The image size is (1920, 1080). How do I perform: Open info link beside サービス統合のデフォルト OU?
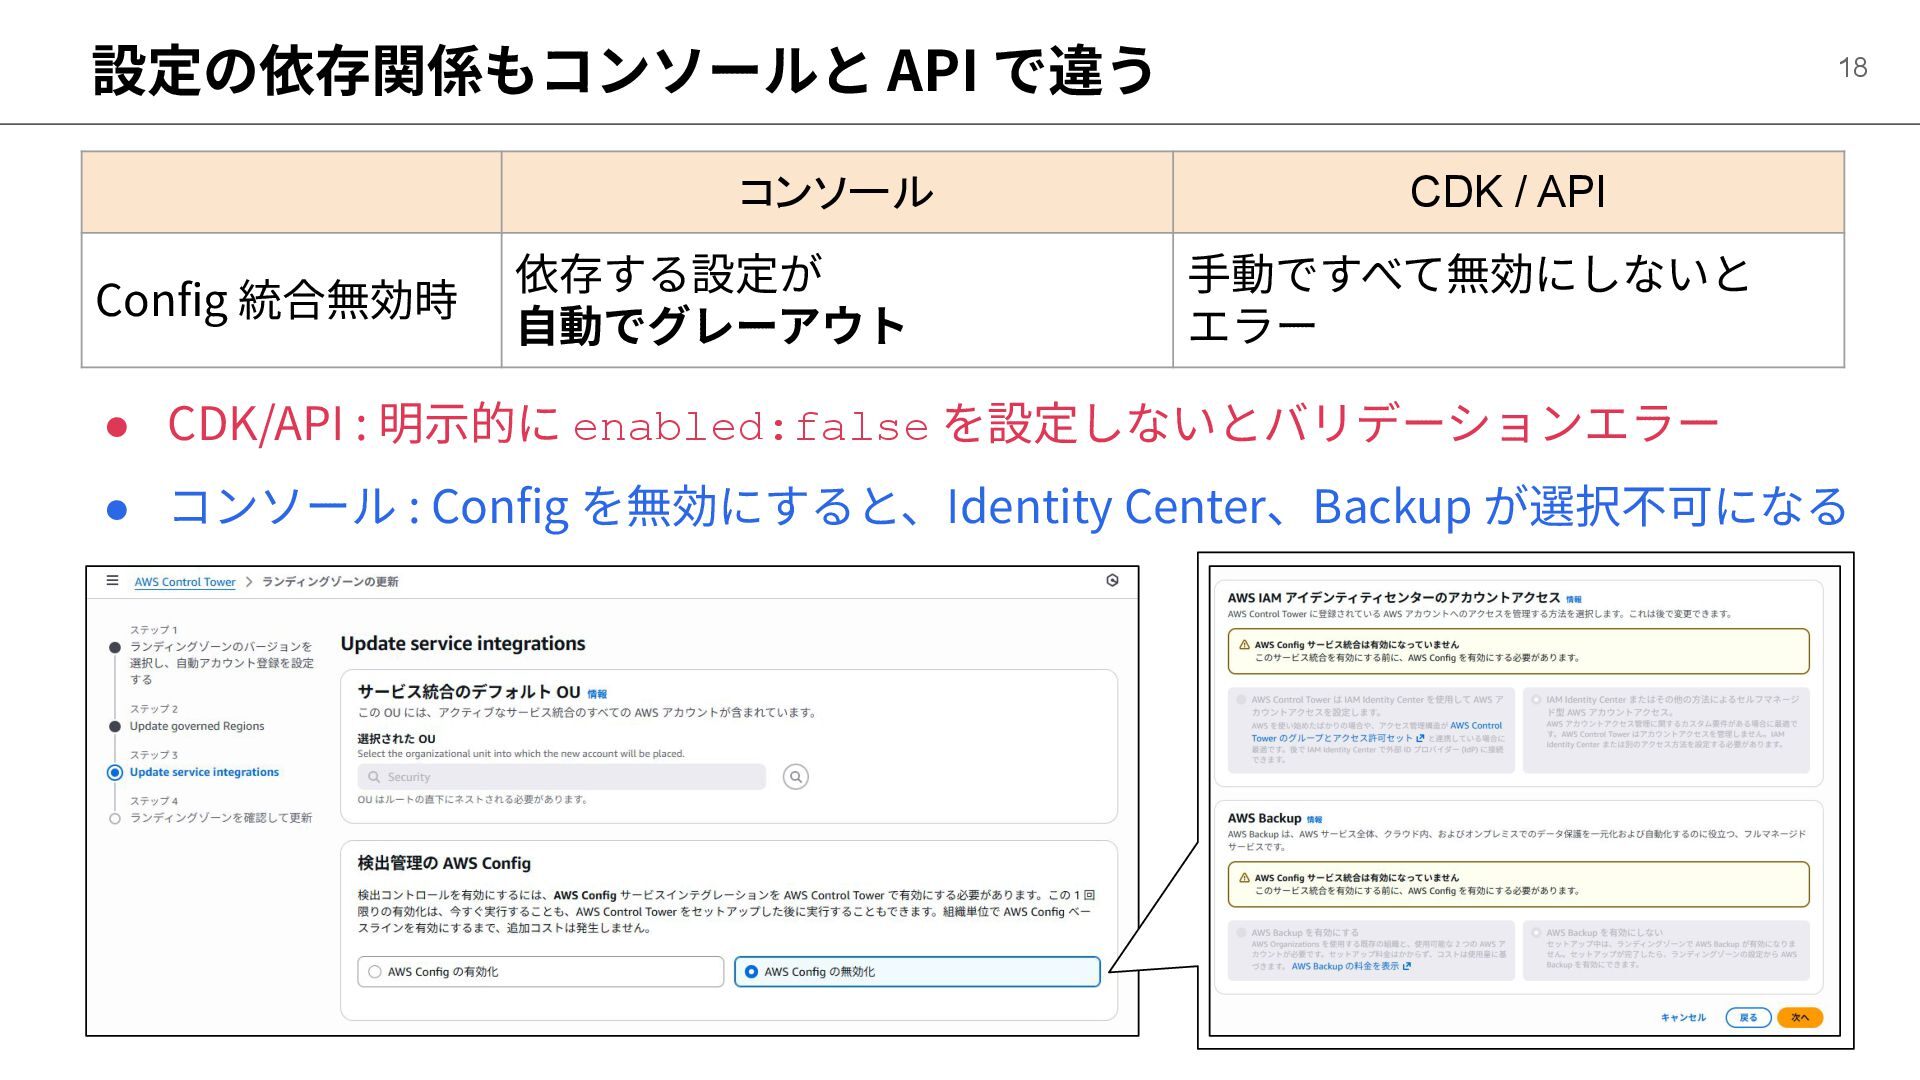(x=597, y=693)
